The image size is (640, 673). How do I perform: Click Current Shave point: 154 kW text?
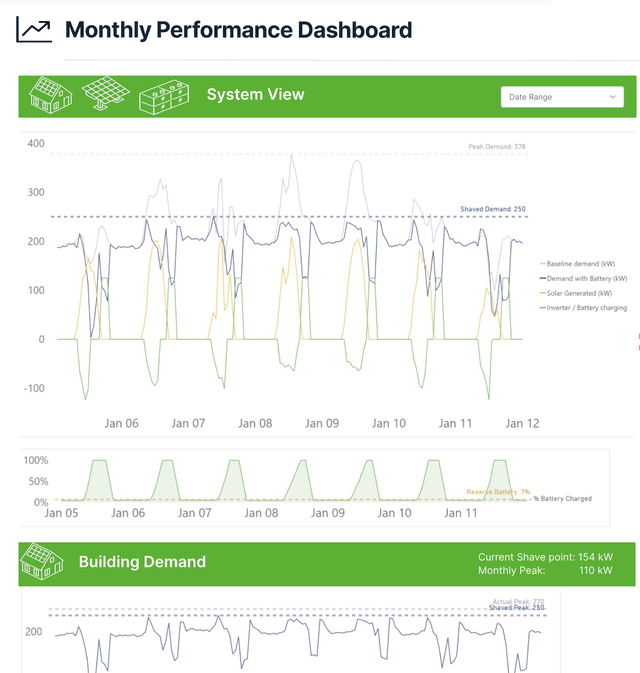pyautogui.click(x=545, y=557)
